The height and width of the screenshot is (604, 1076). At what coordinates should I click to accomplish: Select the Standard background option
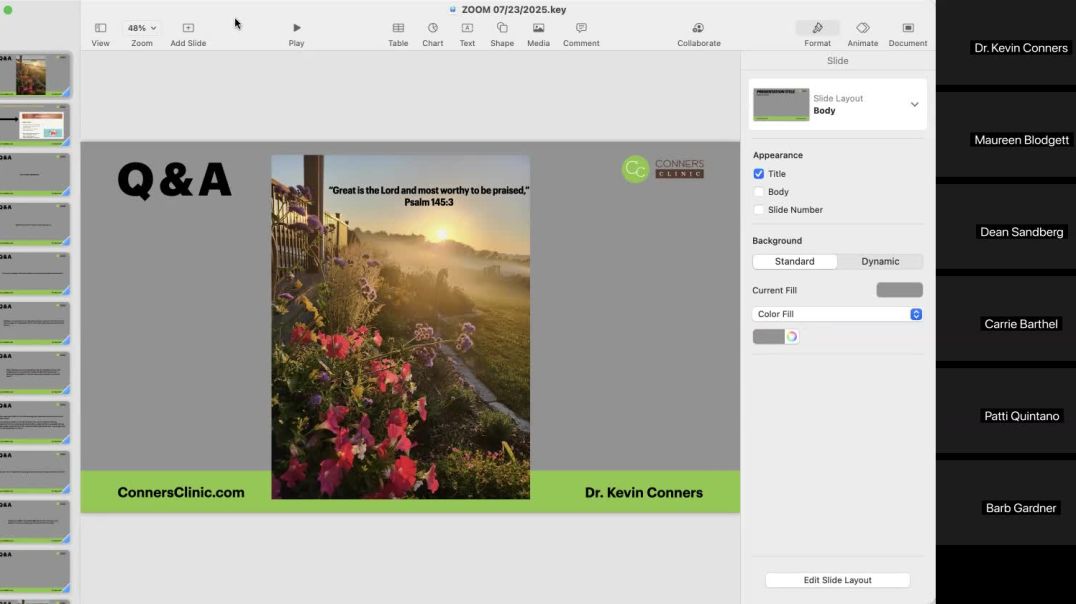[795, 262]
